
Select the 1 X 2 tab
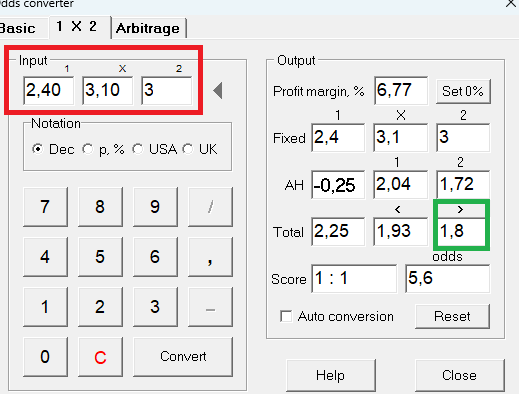tap(79, 27)
